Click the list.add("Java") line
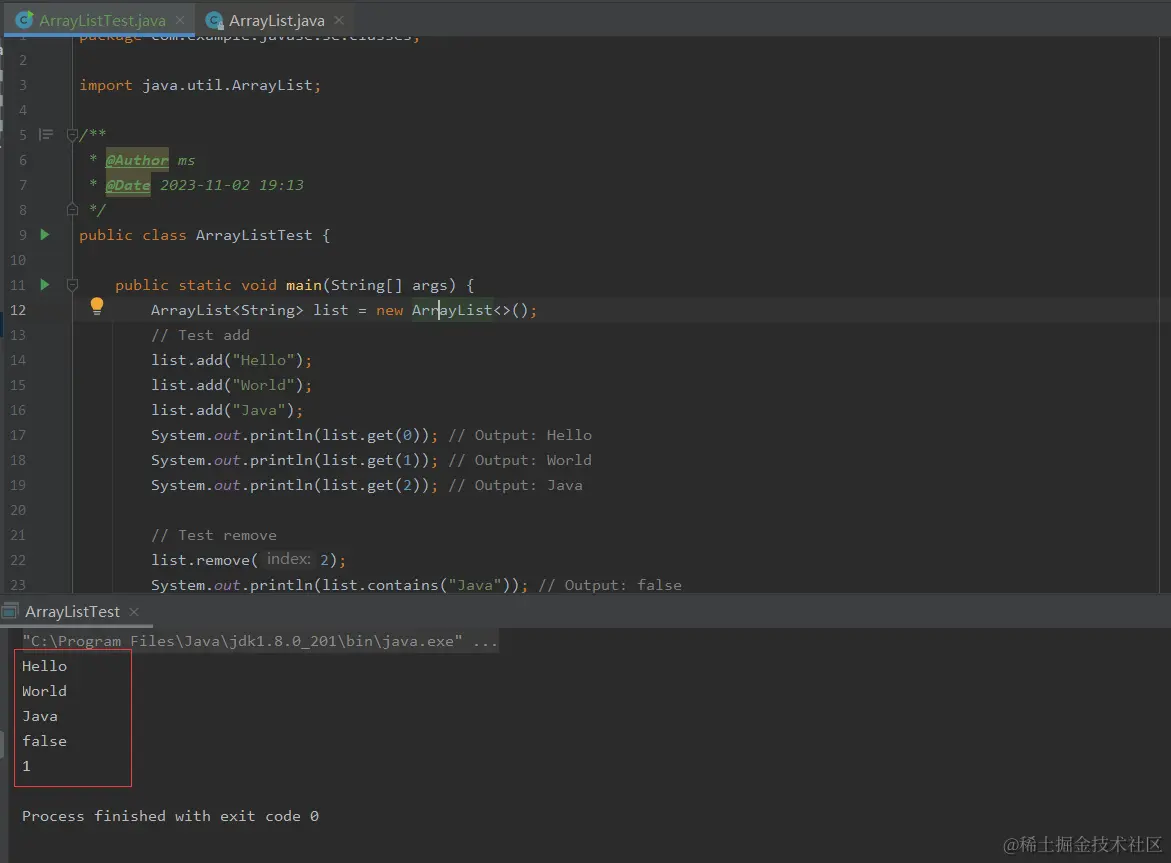Viewport: 1171px width, 863px height. pyautogui.click(x=227, y=410)
